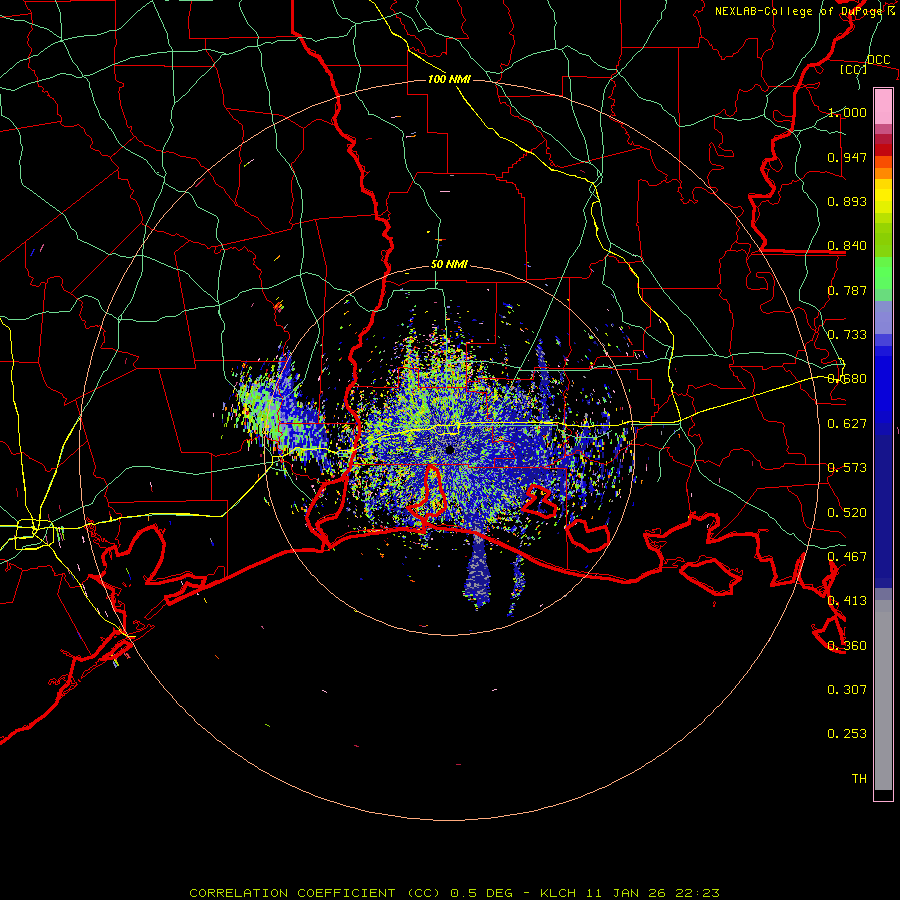Image resolution: width=900 pixels, height=900 pixels.
Task: Click the black KLCH radar site dot
Action: click(450, 449)
